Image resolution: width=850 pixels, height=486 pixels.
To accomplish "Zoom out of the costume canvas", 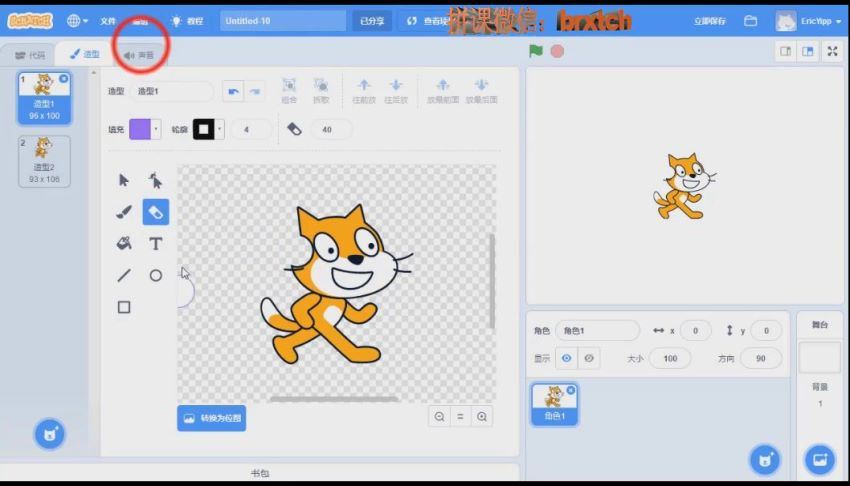I will [x=439, y=417].
